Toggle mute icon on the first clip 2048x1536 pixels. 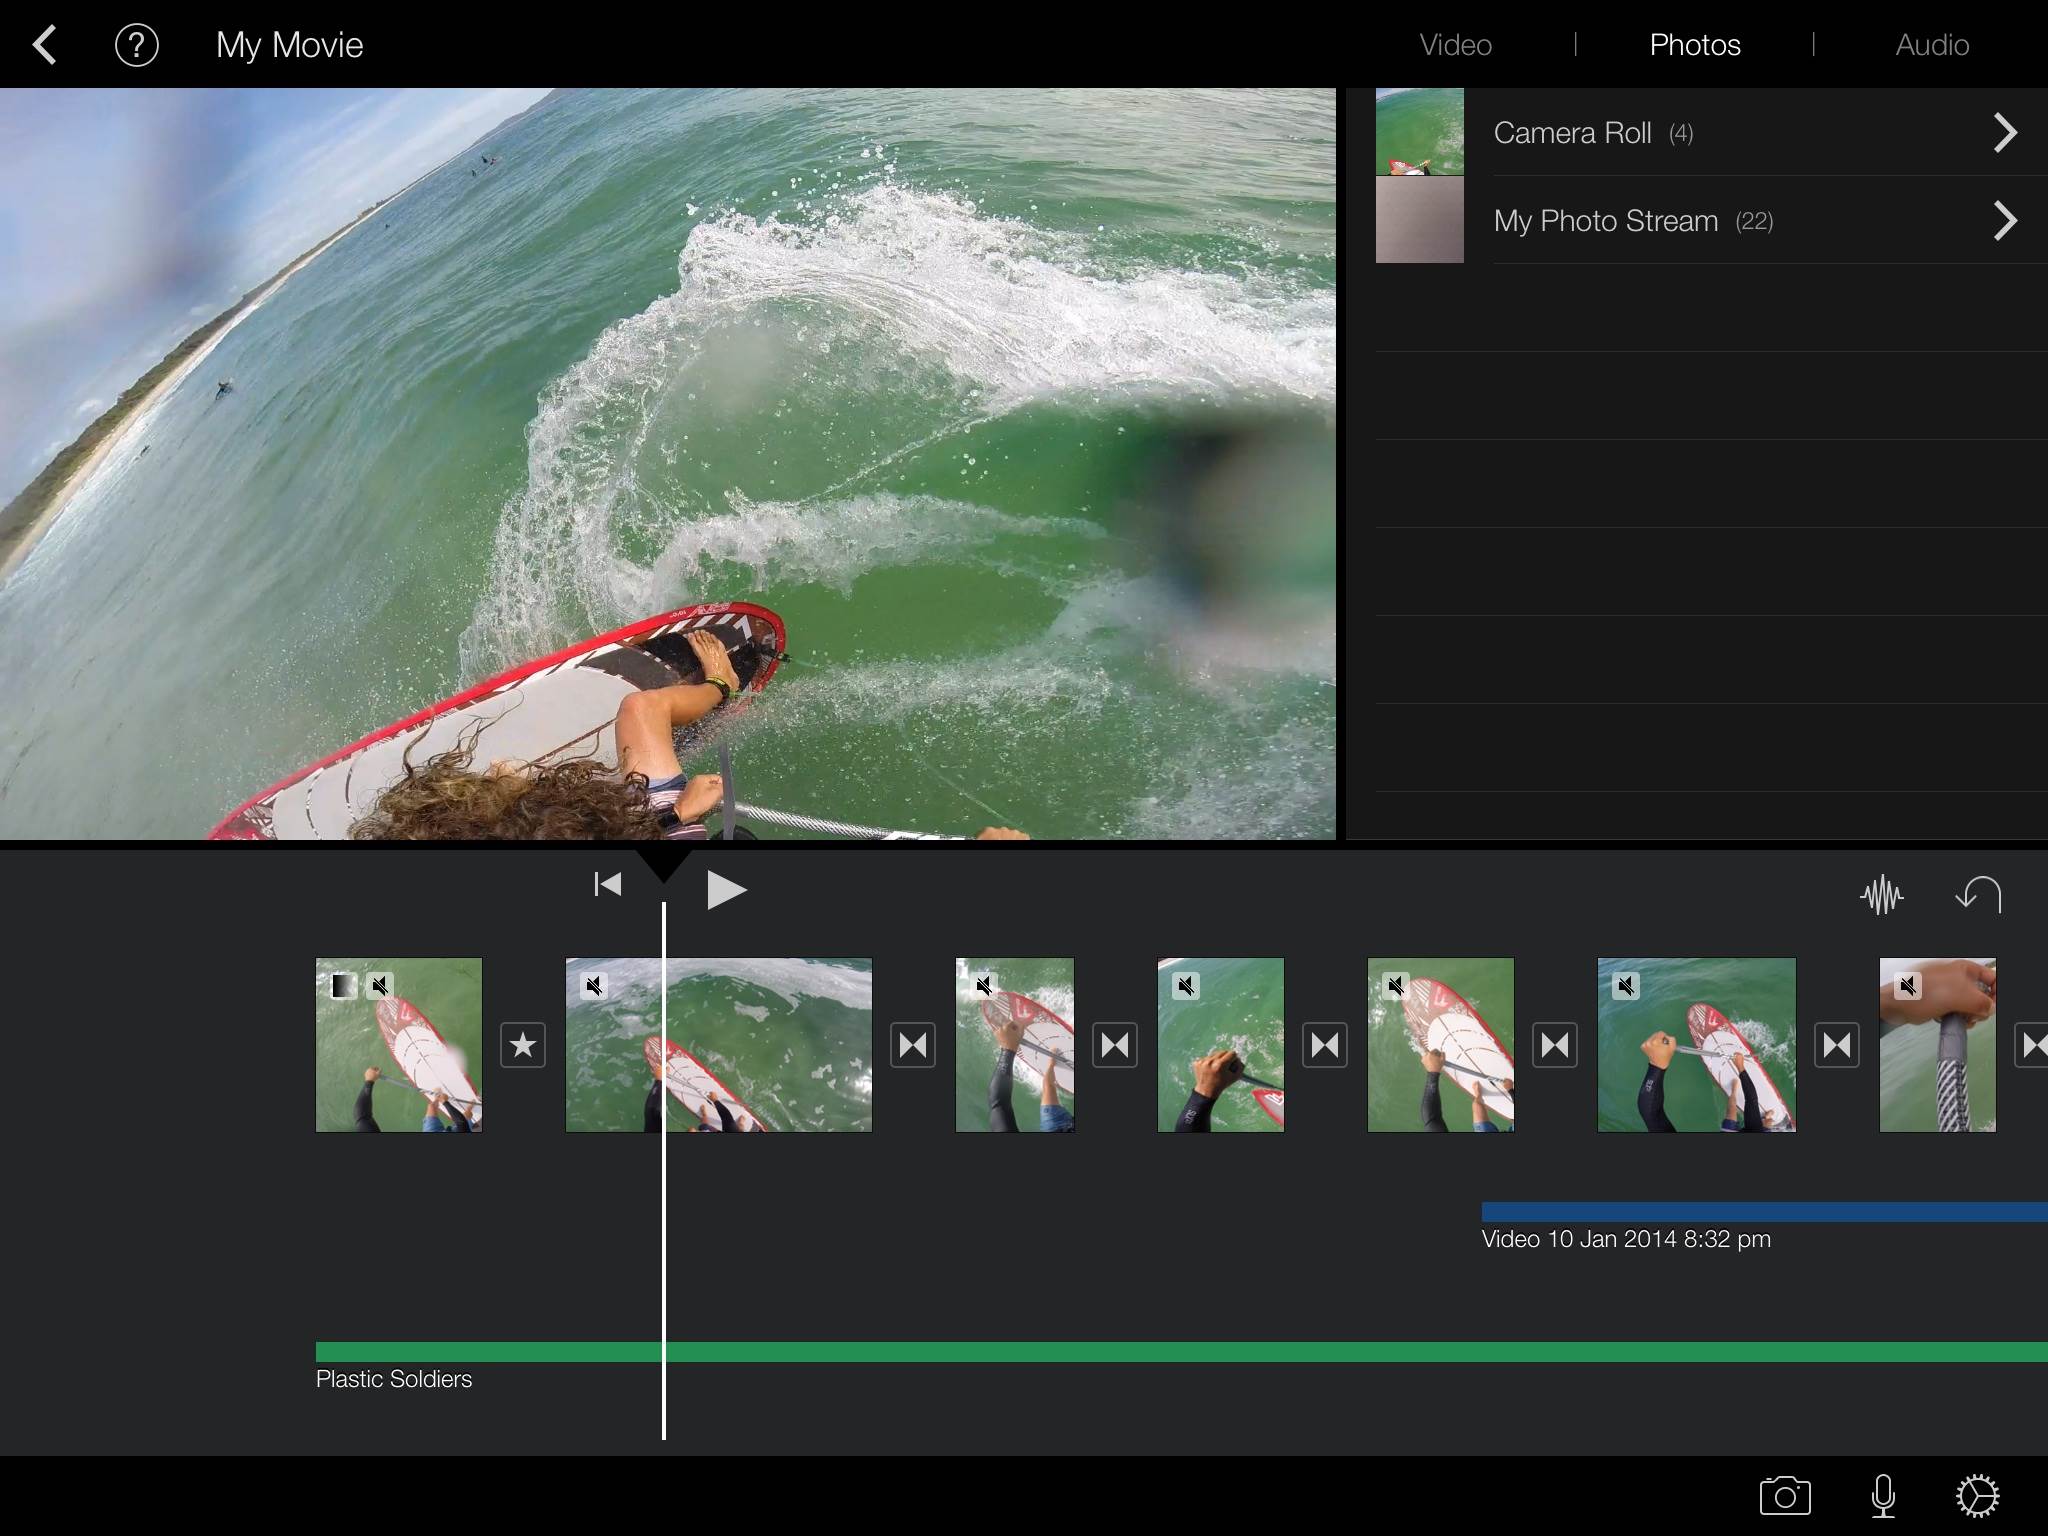pyautogui.click(x=380, y=986)
